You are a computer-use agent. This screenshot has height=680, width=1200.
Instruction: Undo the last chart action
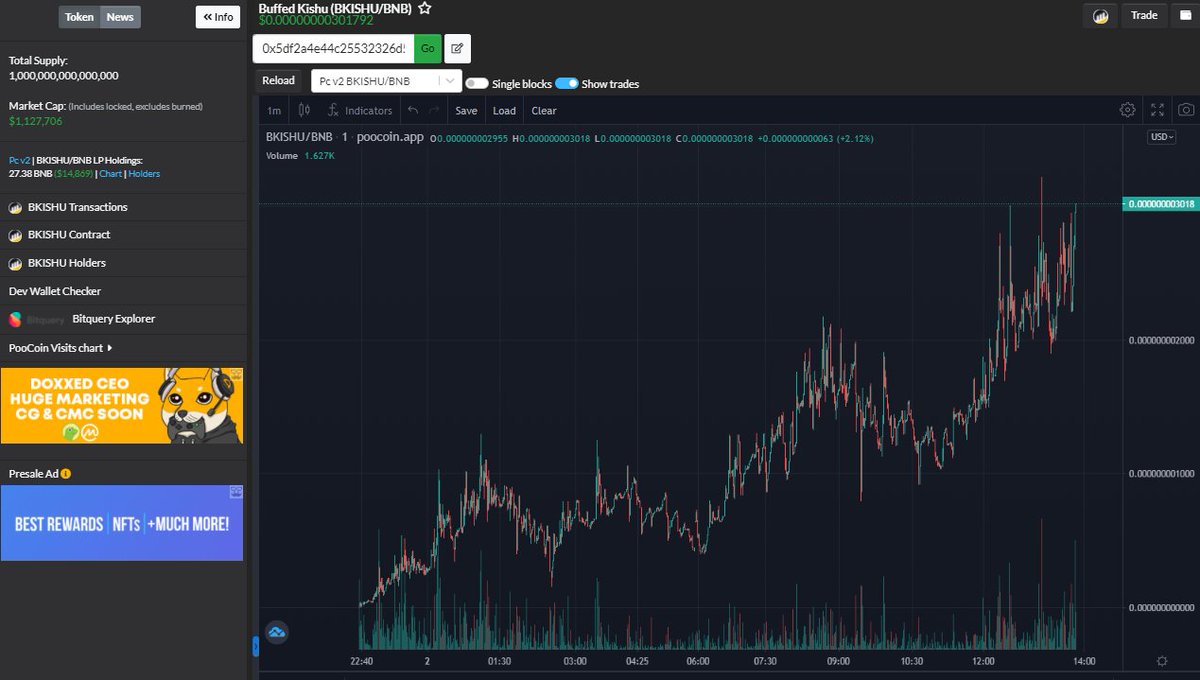tap(413, 111)
